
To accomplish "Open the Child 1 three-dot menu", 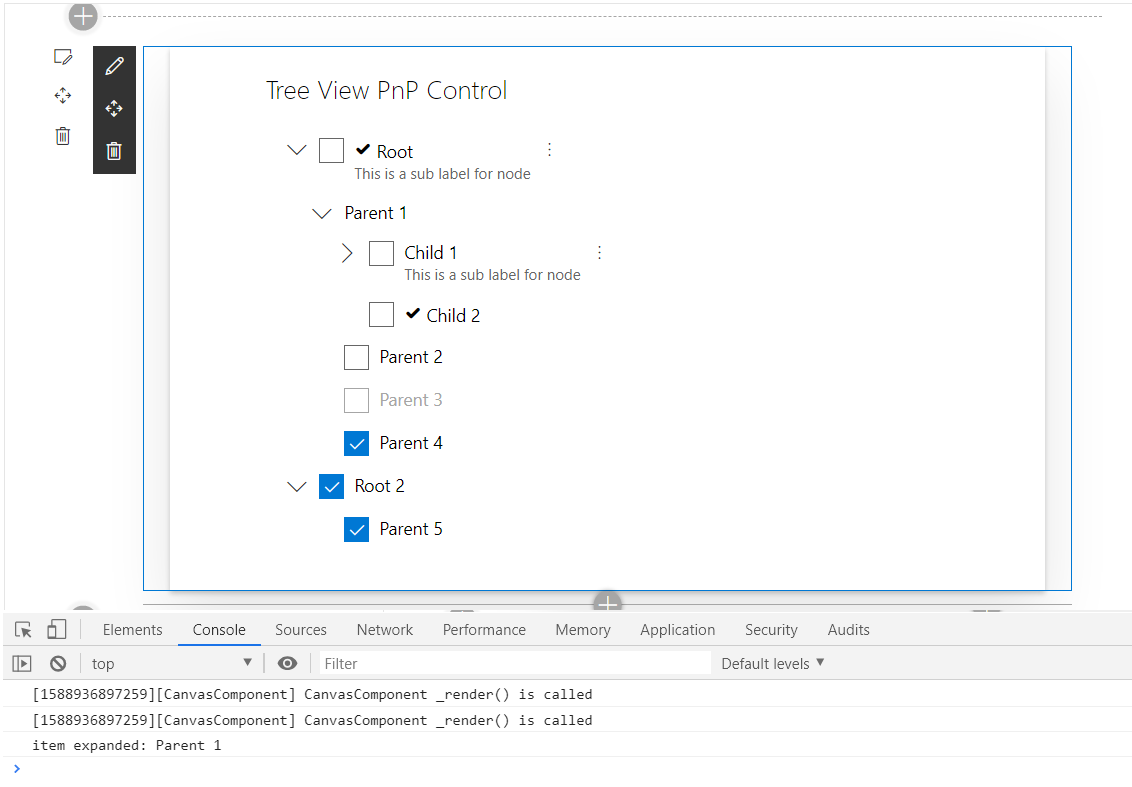I will point(599,252).
